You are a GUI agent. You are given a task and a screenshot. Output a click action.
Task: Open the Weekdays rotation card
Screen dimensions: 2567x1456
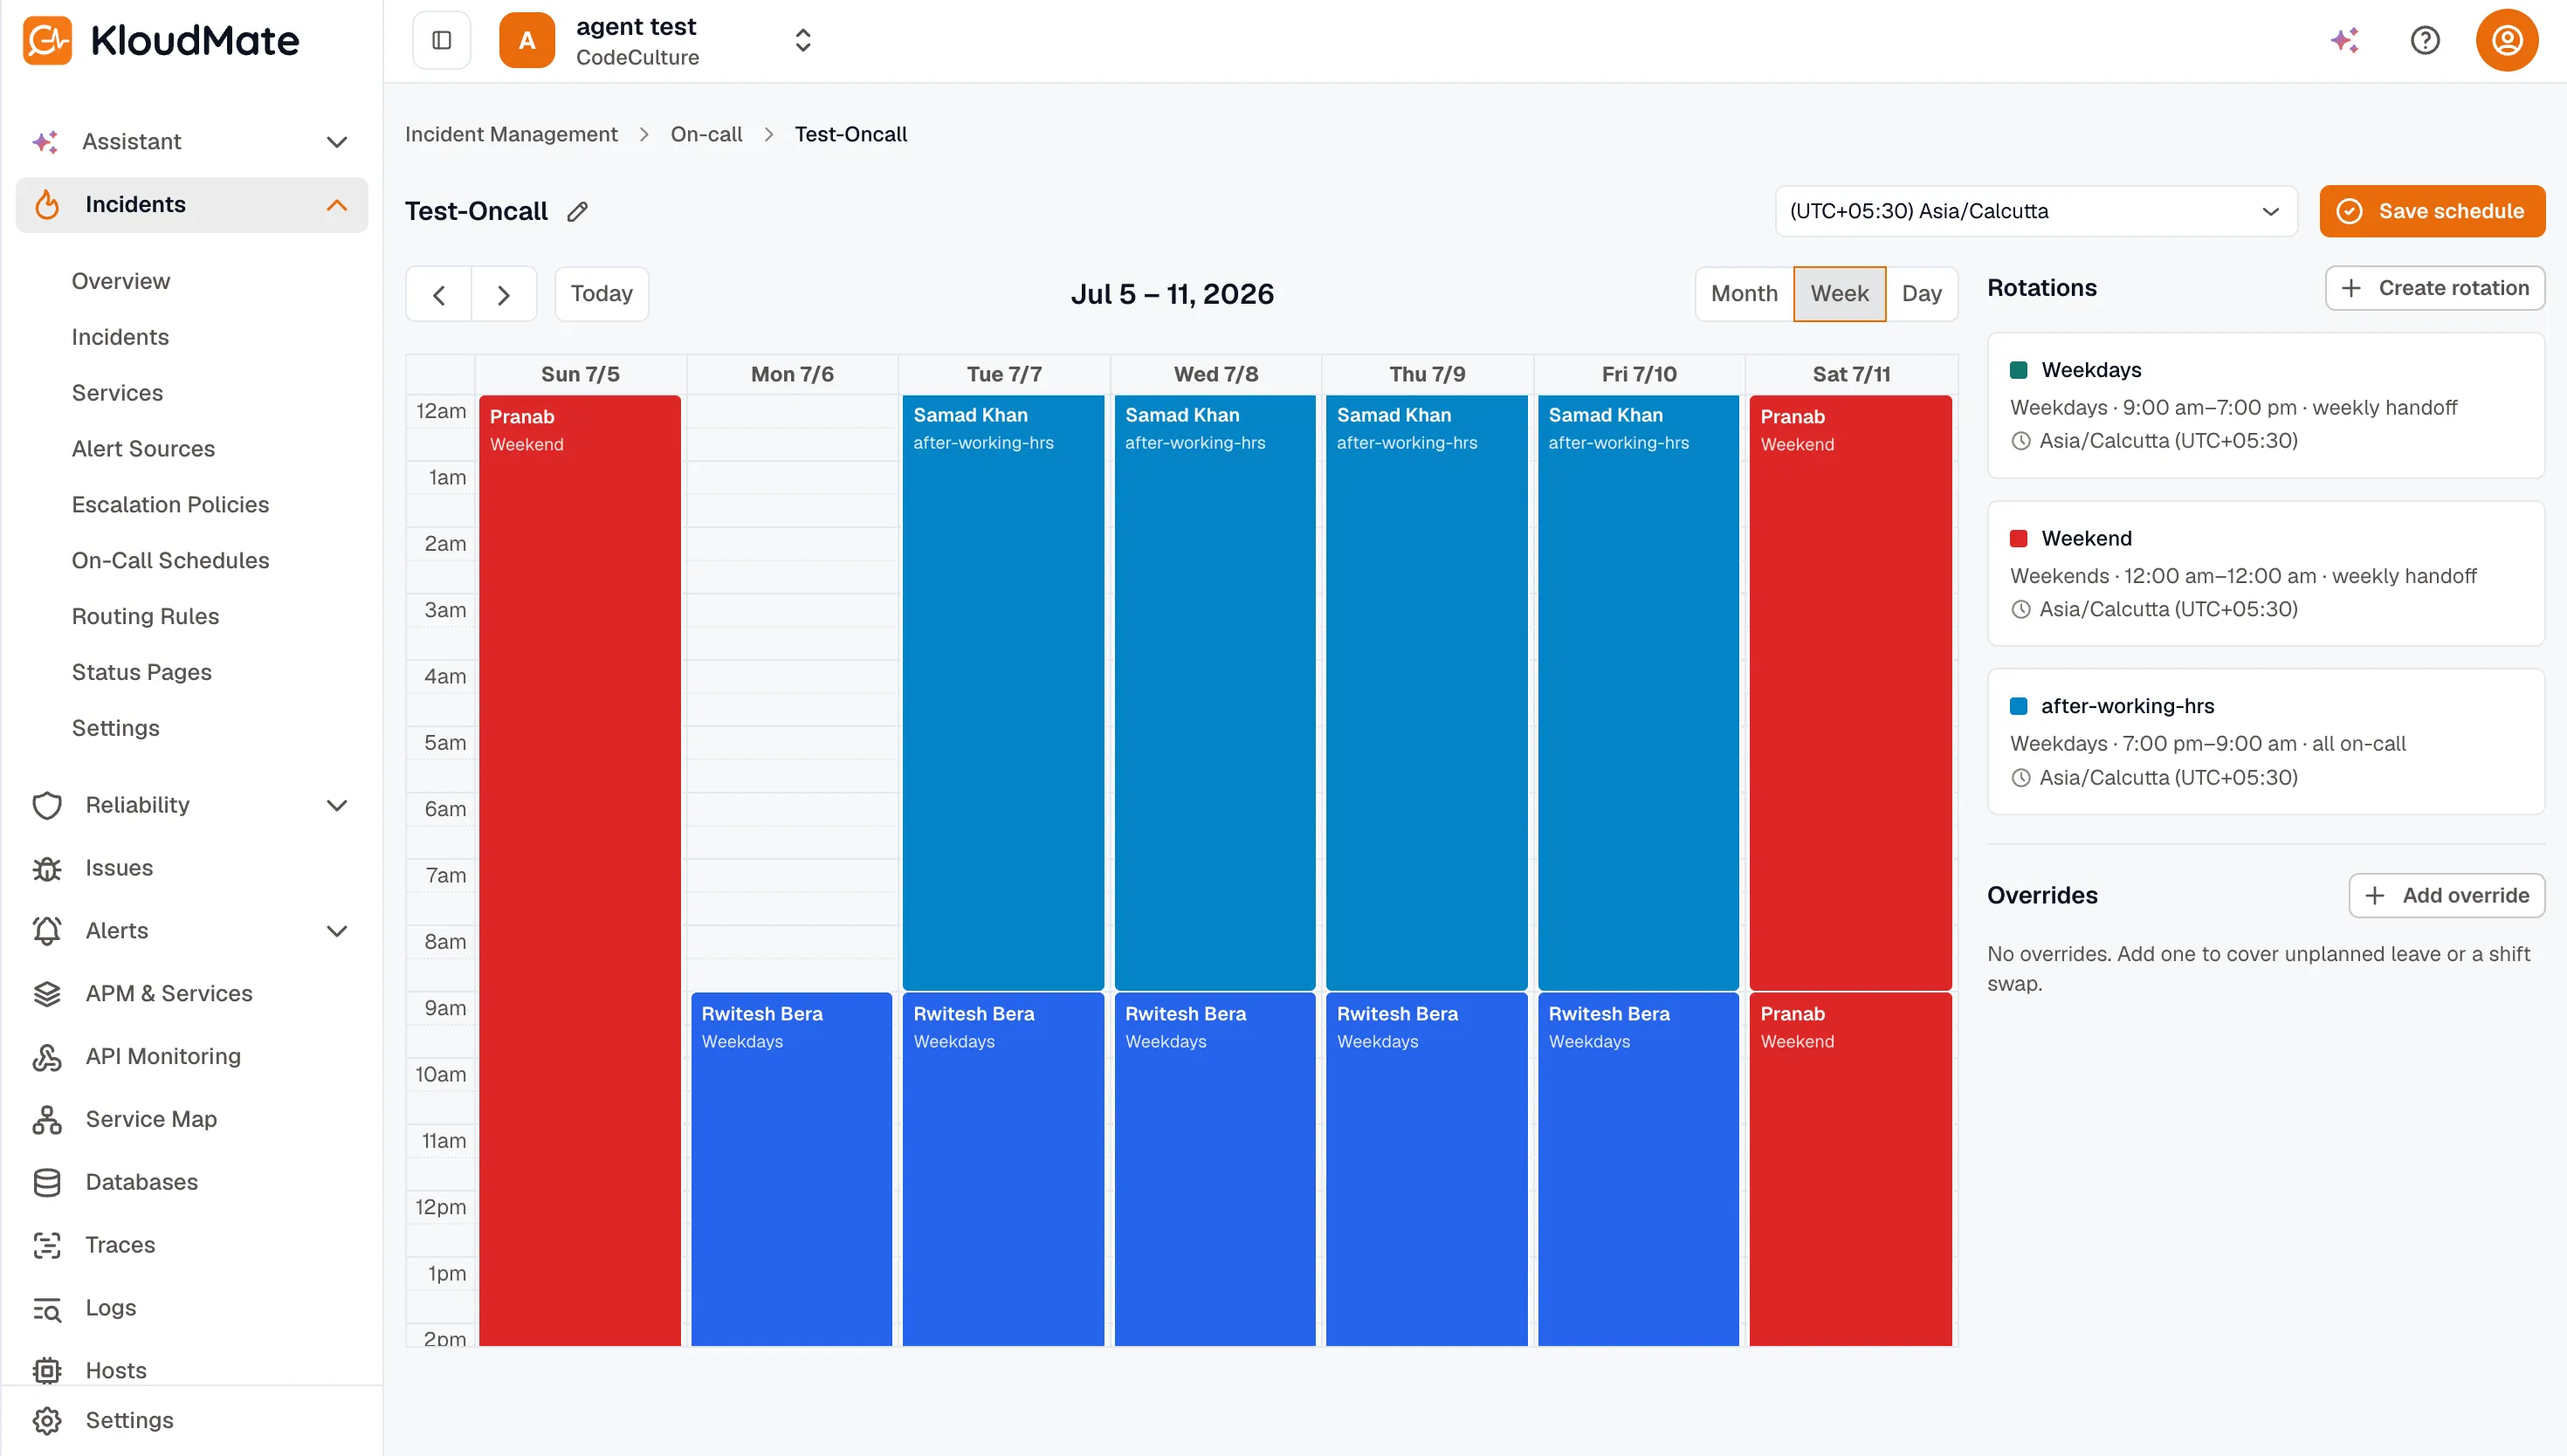pos(2265,405)
